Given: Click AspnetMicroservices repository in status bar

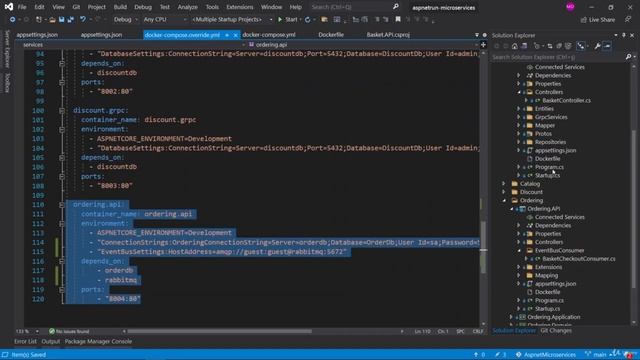Looking at the screenshot, I should [x=546, y=355].
